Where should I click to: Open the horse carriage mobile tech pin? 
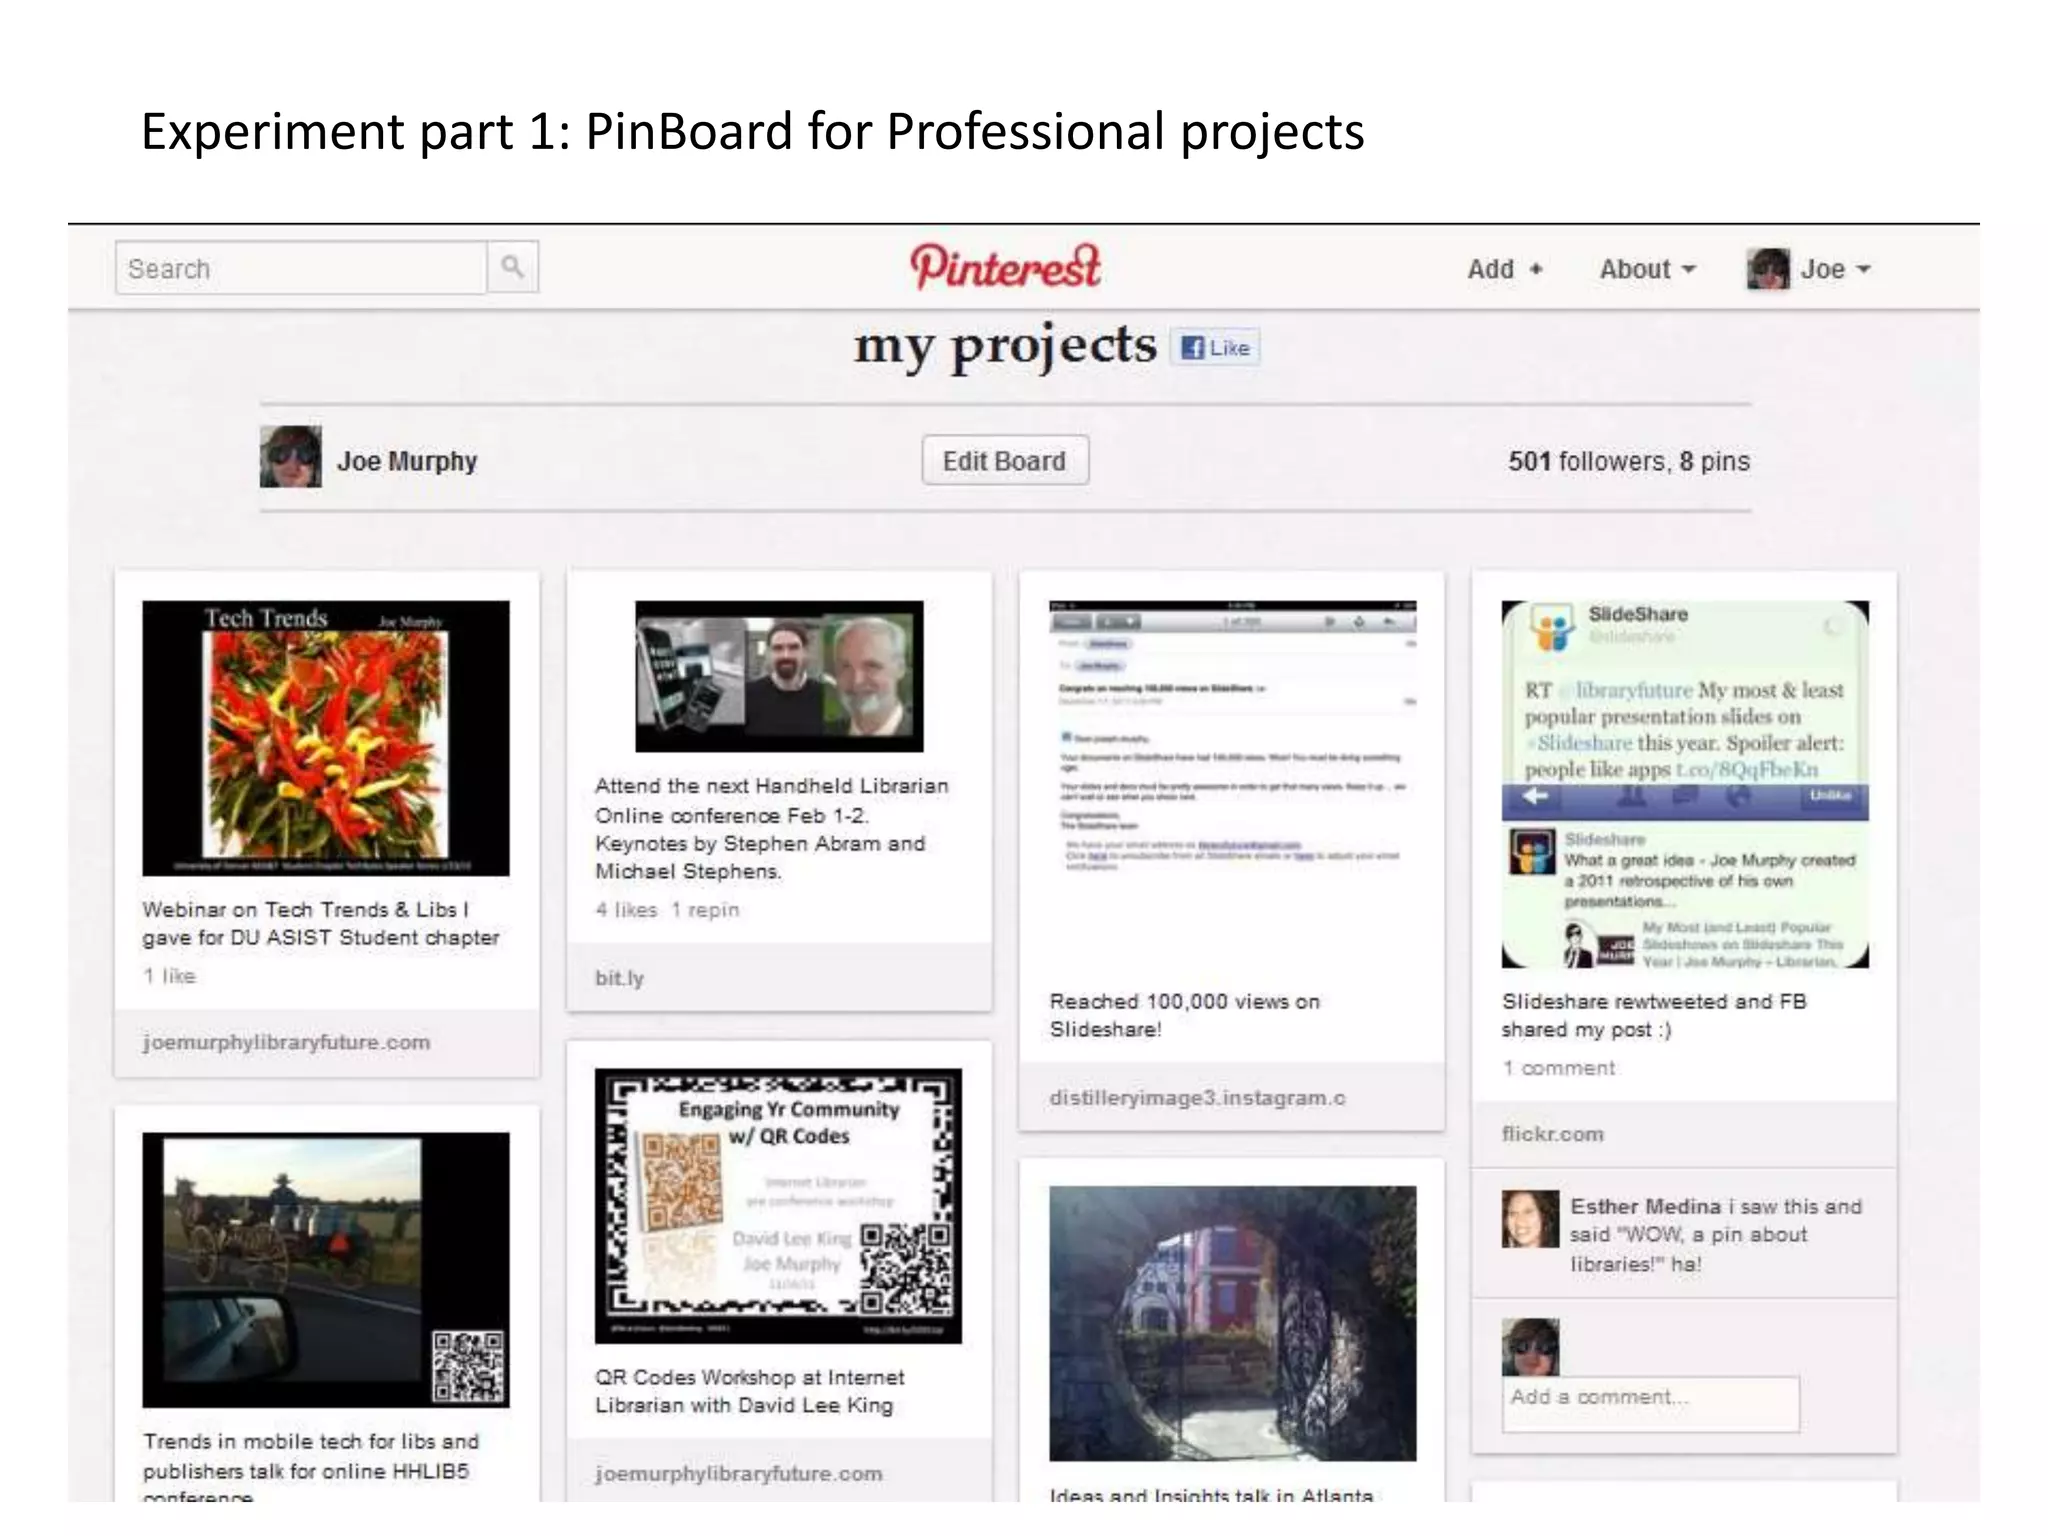pos(326,1270)
